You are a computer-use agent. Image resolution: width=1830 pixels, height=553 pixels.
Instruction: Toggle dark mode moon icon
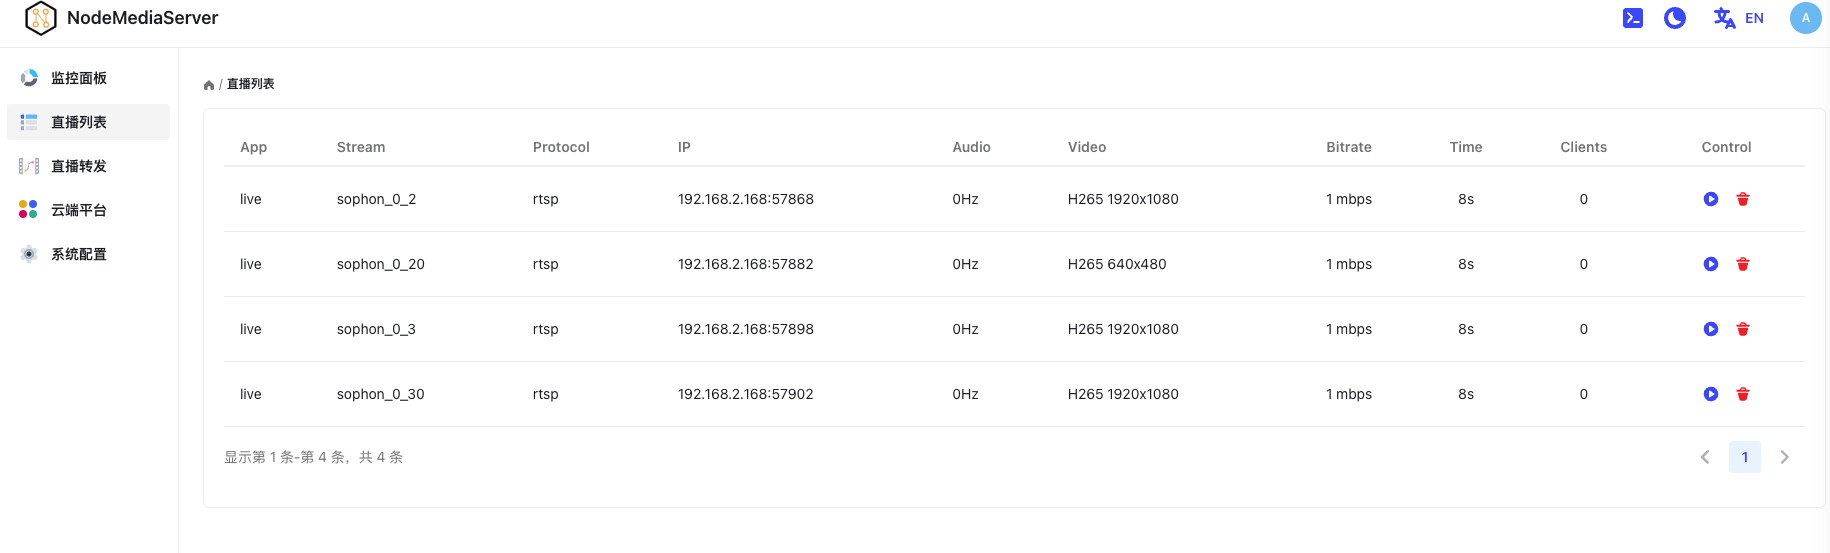pos(1675,18)
